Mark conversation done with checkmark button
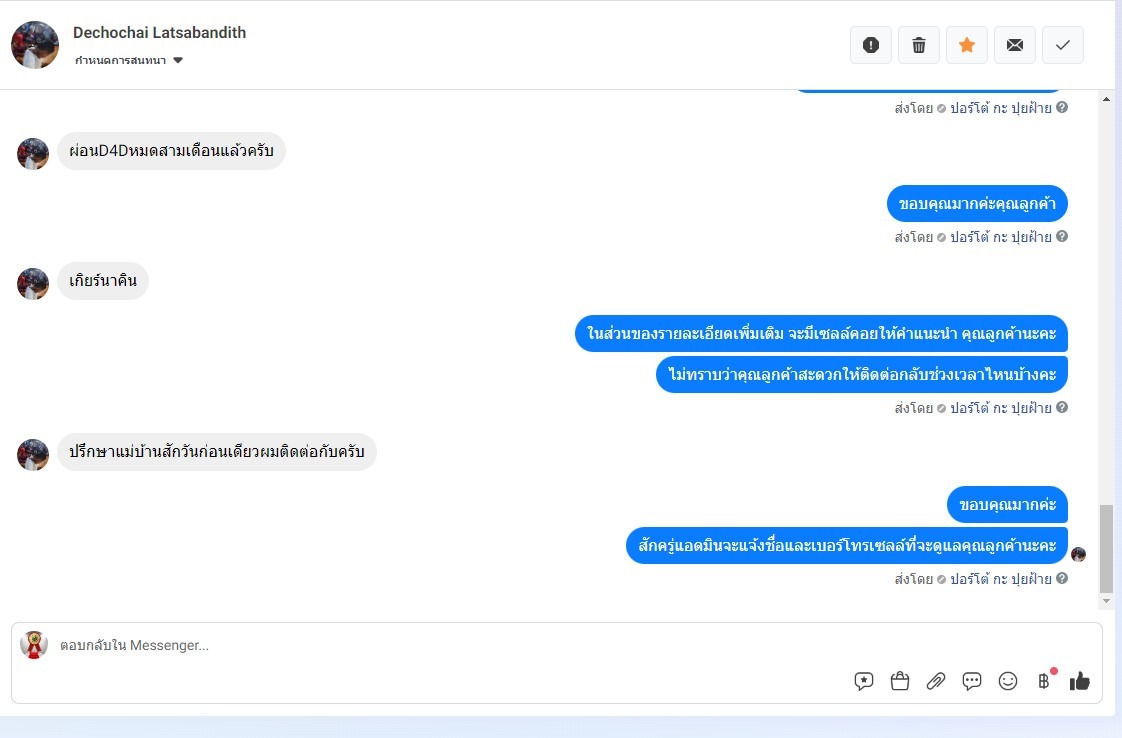1122x738 pixels. (x=1062, y=45)
